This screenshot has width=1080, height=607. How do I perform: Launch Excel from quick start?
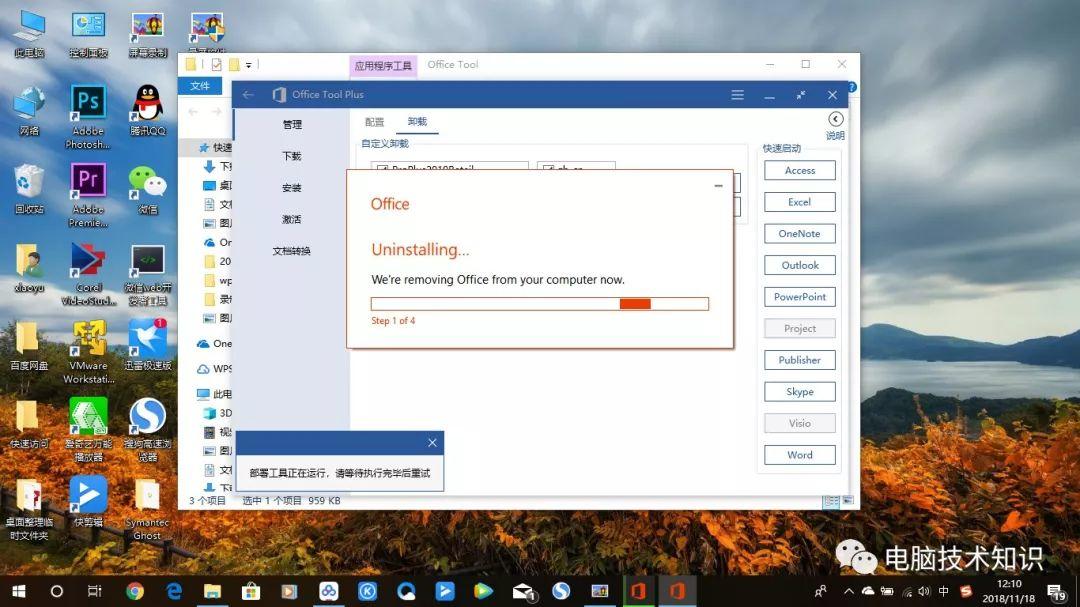pos(800,202)
